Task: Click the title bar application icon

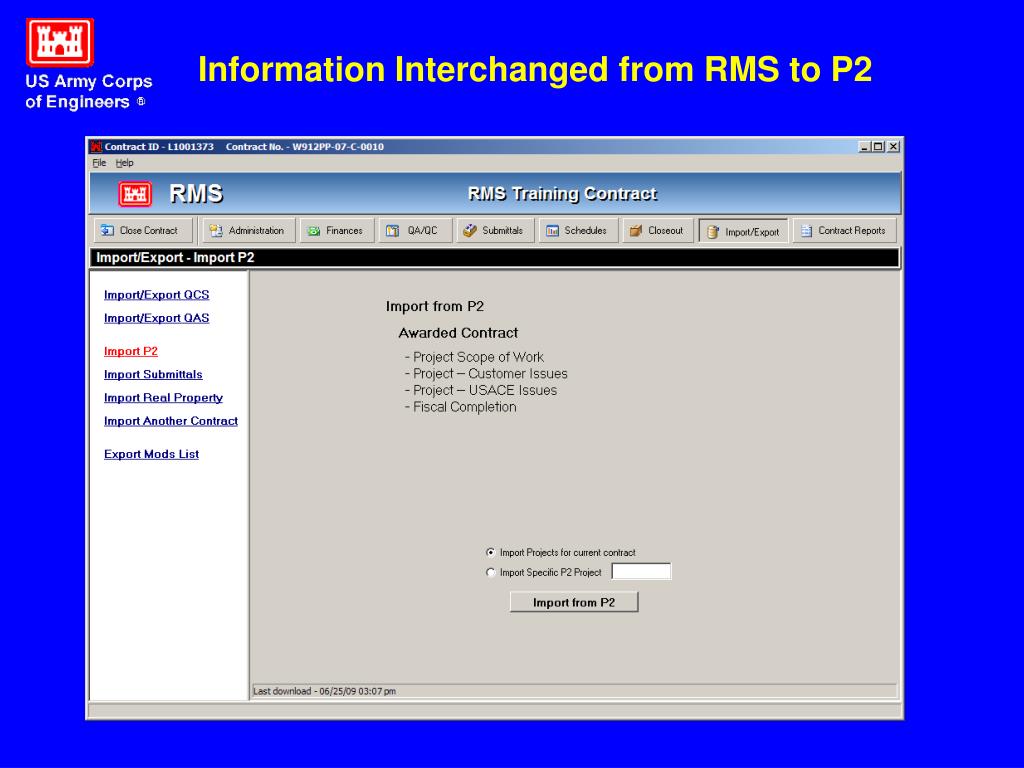Action: [97, 147]
